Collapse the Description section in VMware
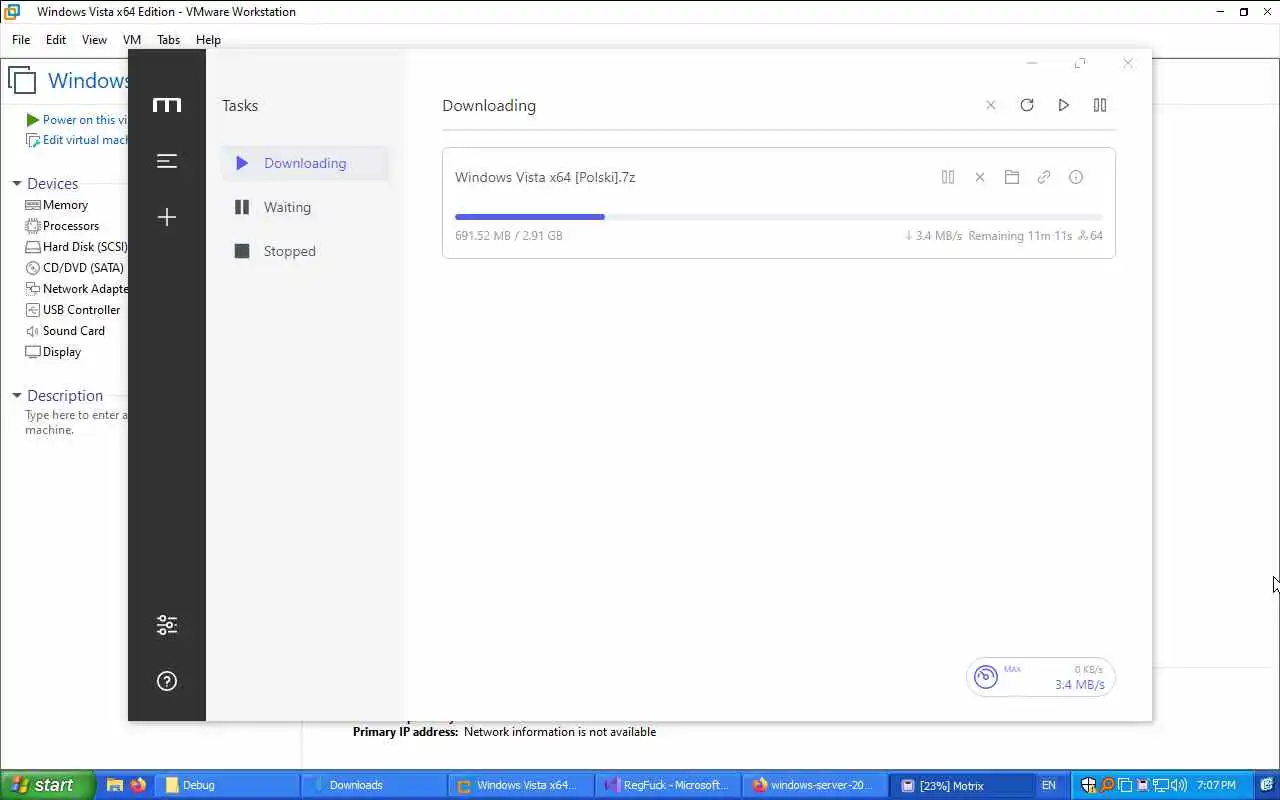The image size is (1280, 800). [x=17, y=396]
